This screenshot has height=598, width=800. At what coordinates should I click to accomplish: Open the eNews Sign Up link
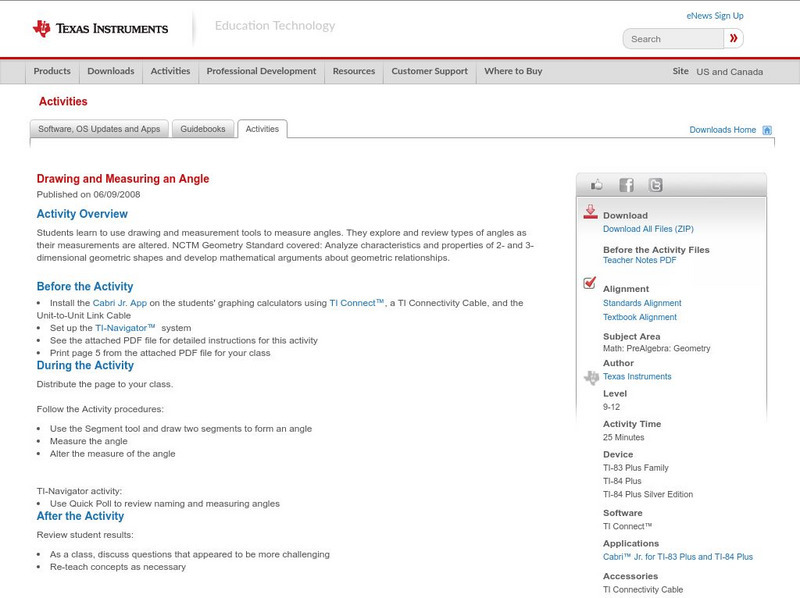(715, 16)
